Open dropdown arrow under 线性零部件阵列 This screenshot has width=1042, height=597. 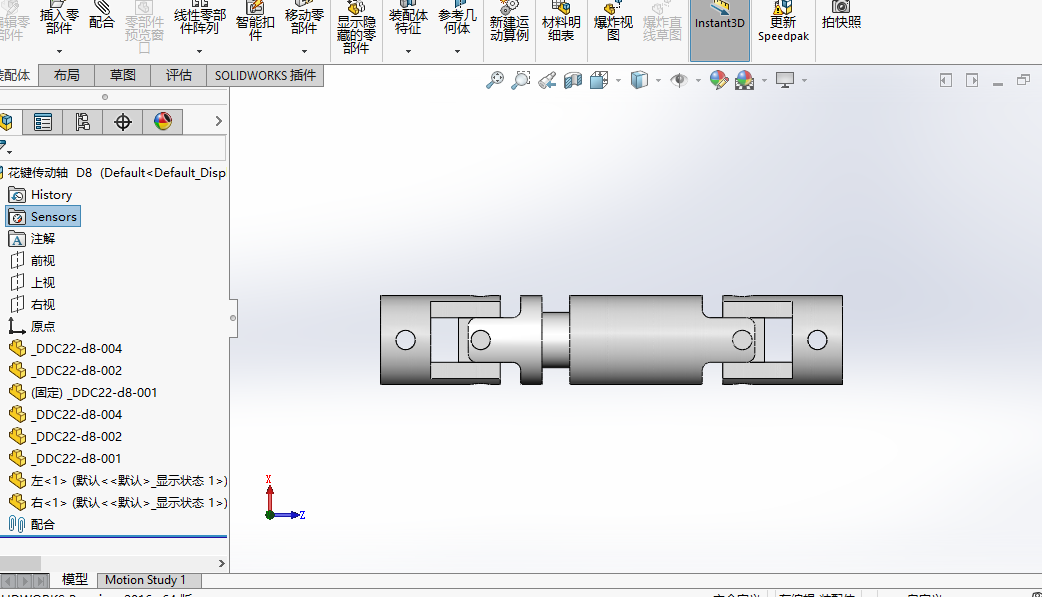[x=199, y=51]
